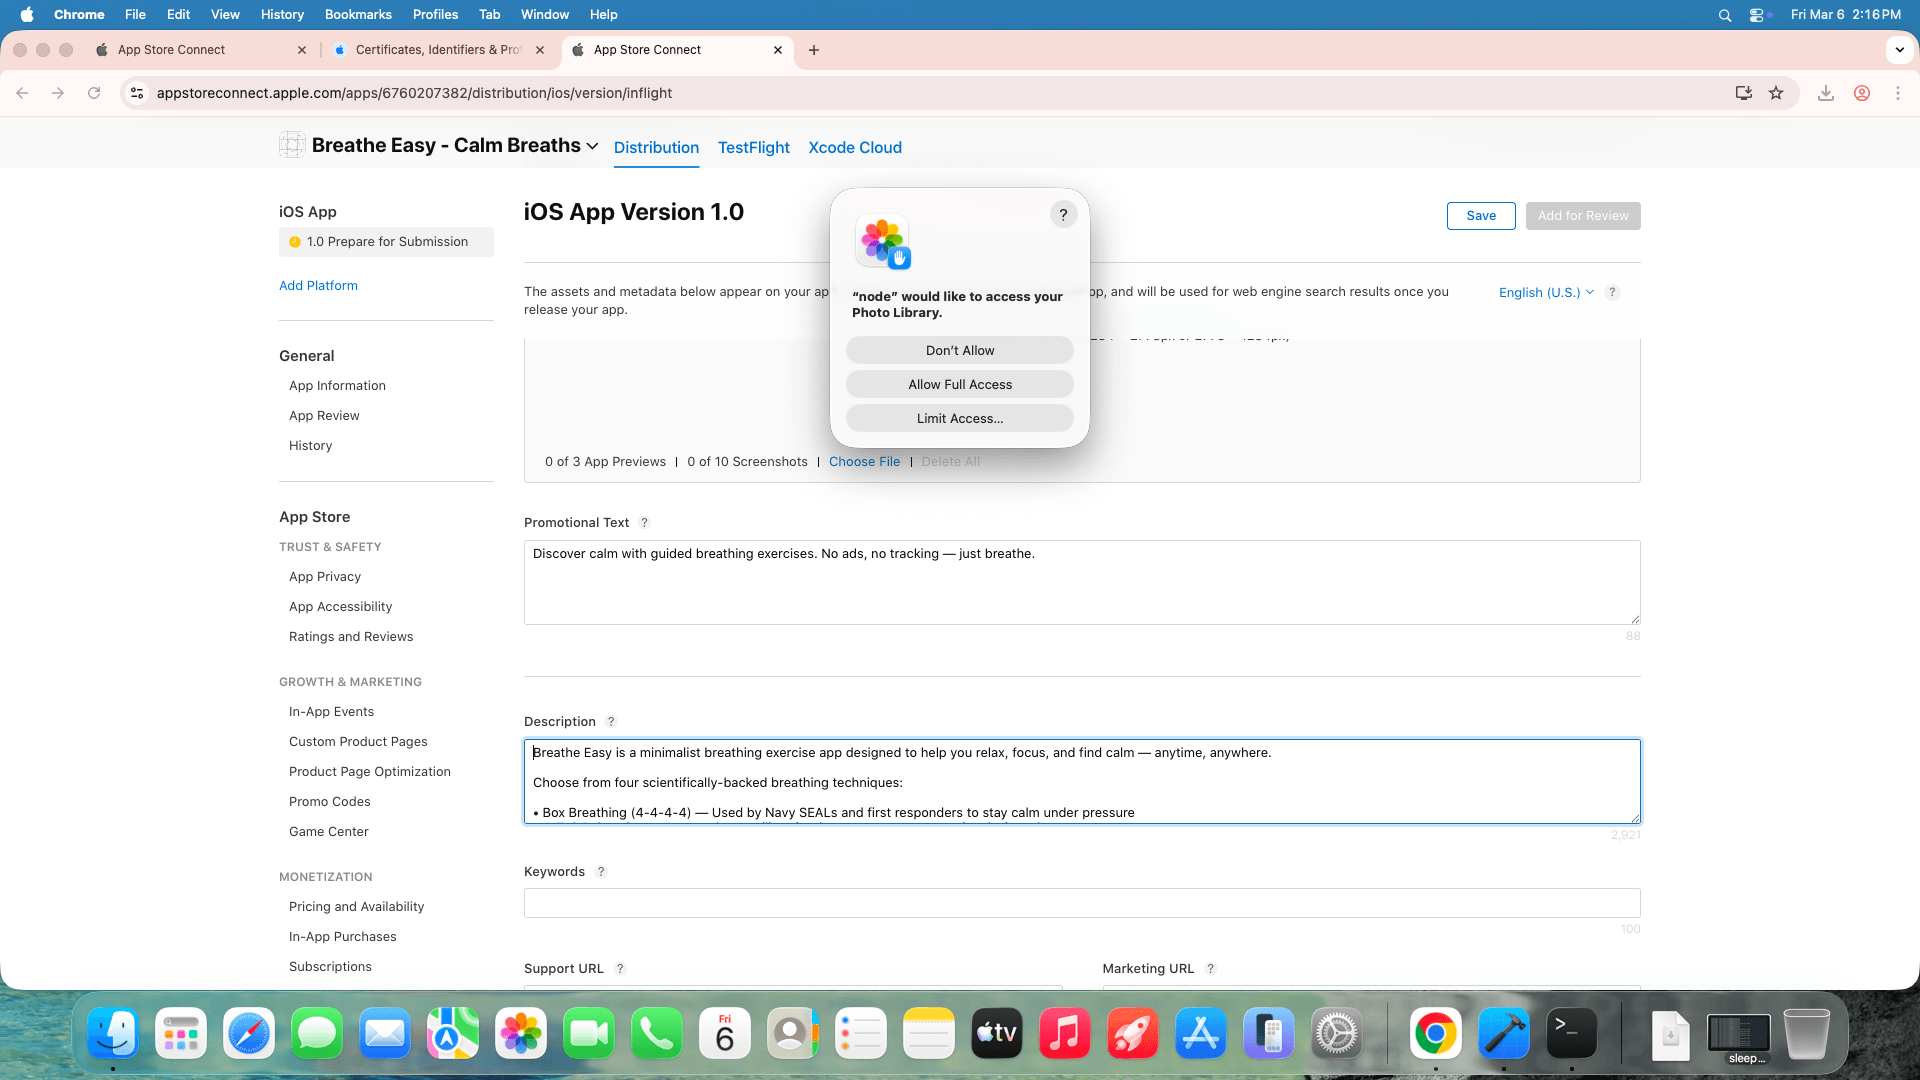1920x1080 pixels.
Task: Click the help icon on the Photo Library dialog
Action: (x=1062, y=214)
